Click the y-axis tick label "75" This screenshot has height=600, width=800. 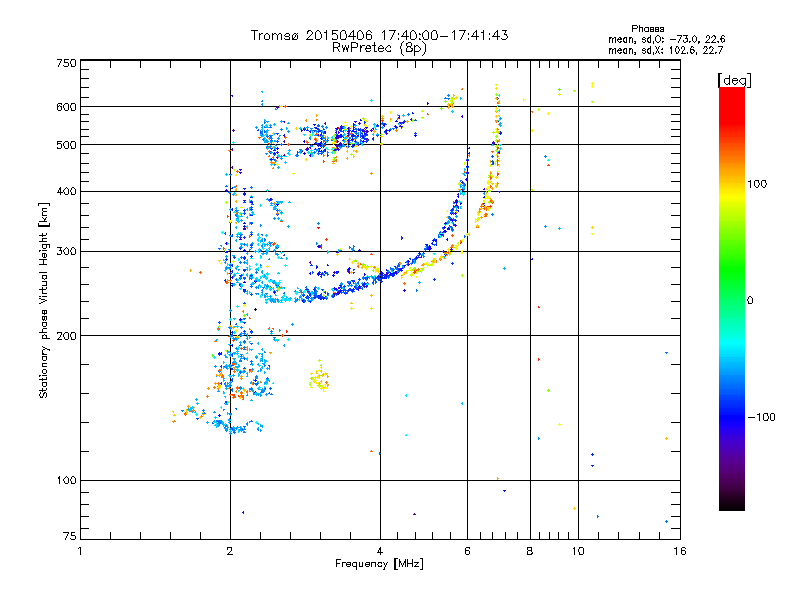coord(70,536)
